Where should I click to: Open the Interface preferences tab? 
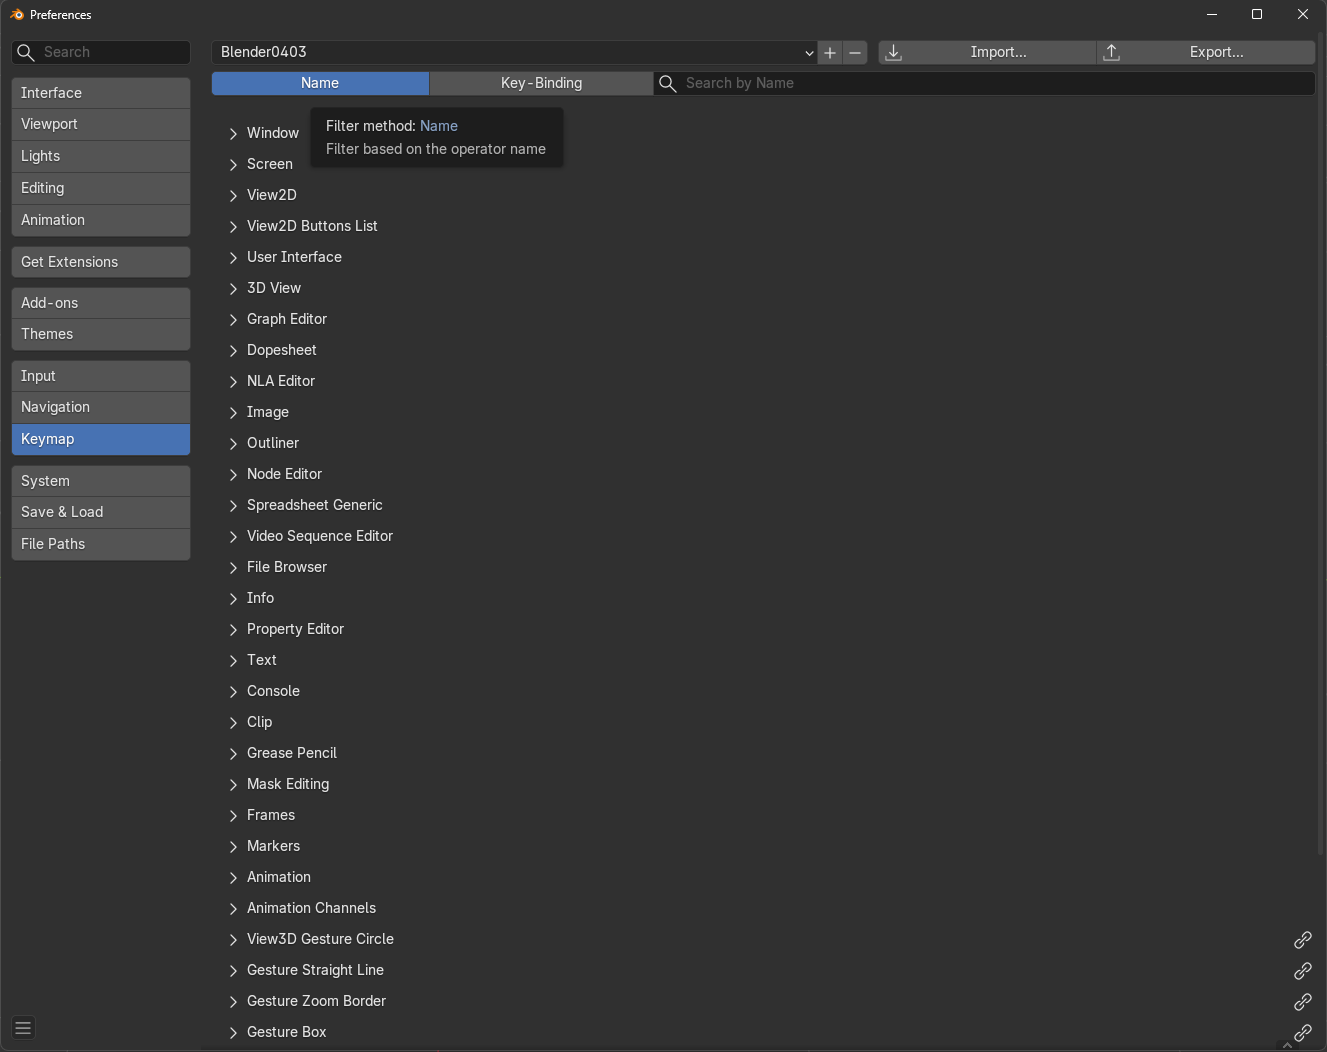click(101, 93)
